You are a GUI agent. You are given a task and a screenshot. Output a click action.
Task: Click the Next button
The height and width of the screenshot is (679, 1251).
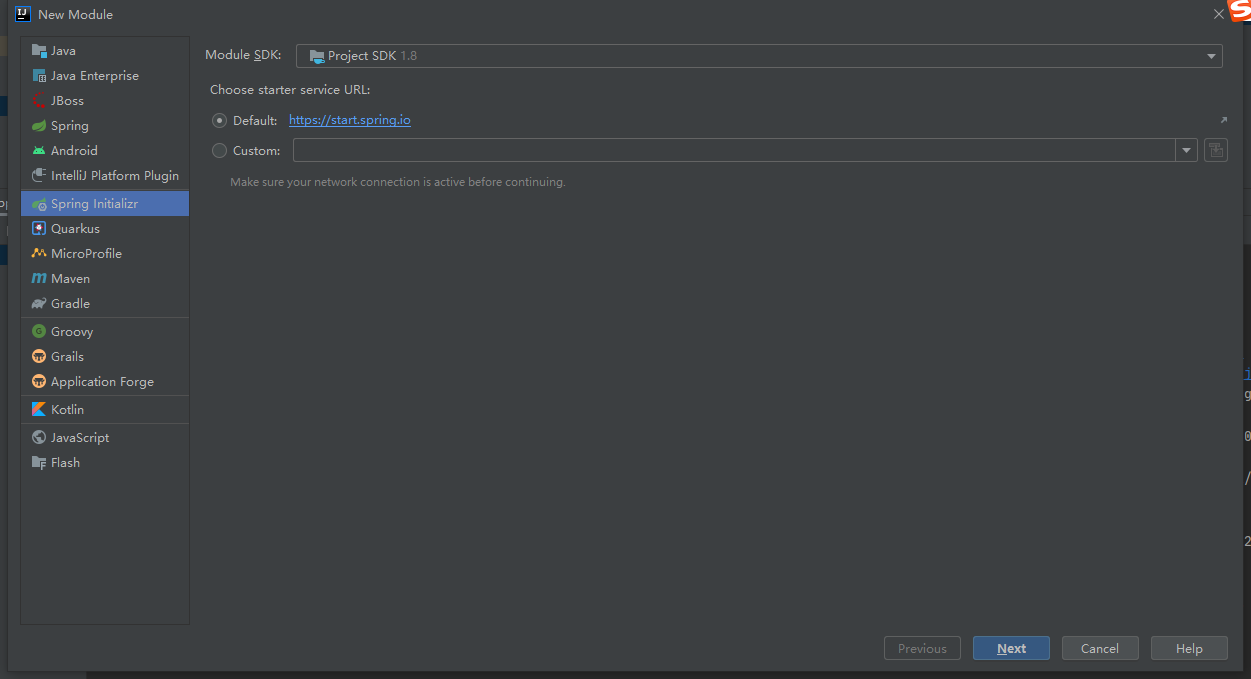[1011, 648]
